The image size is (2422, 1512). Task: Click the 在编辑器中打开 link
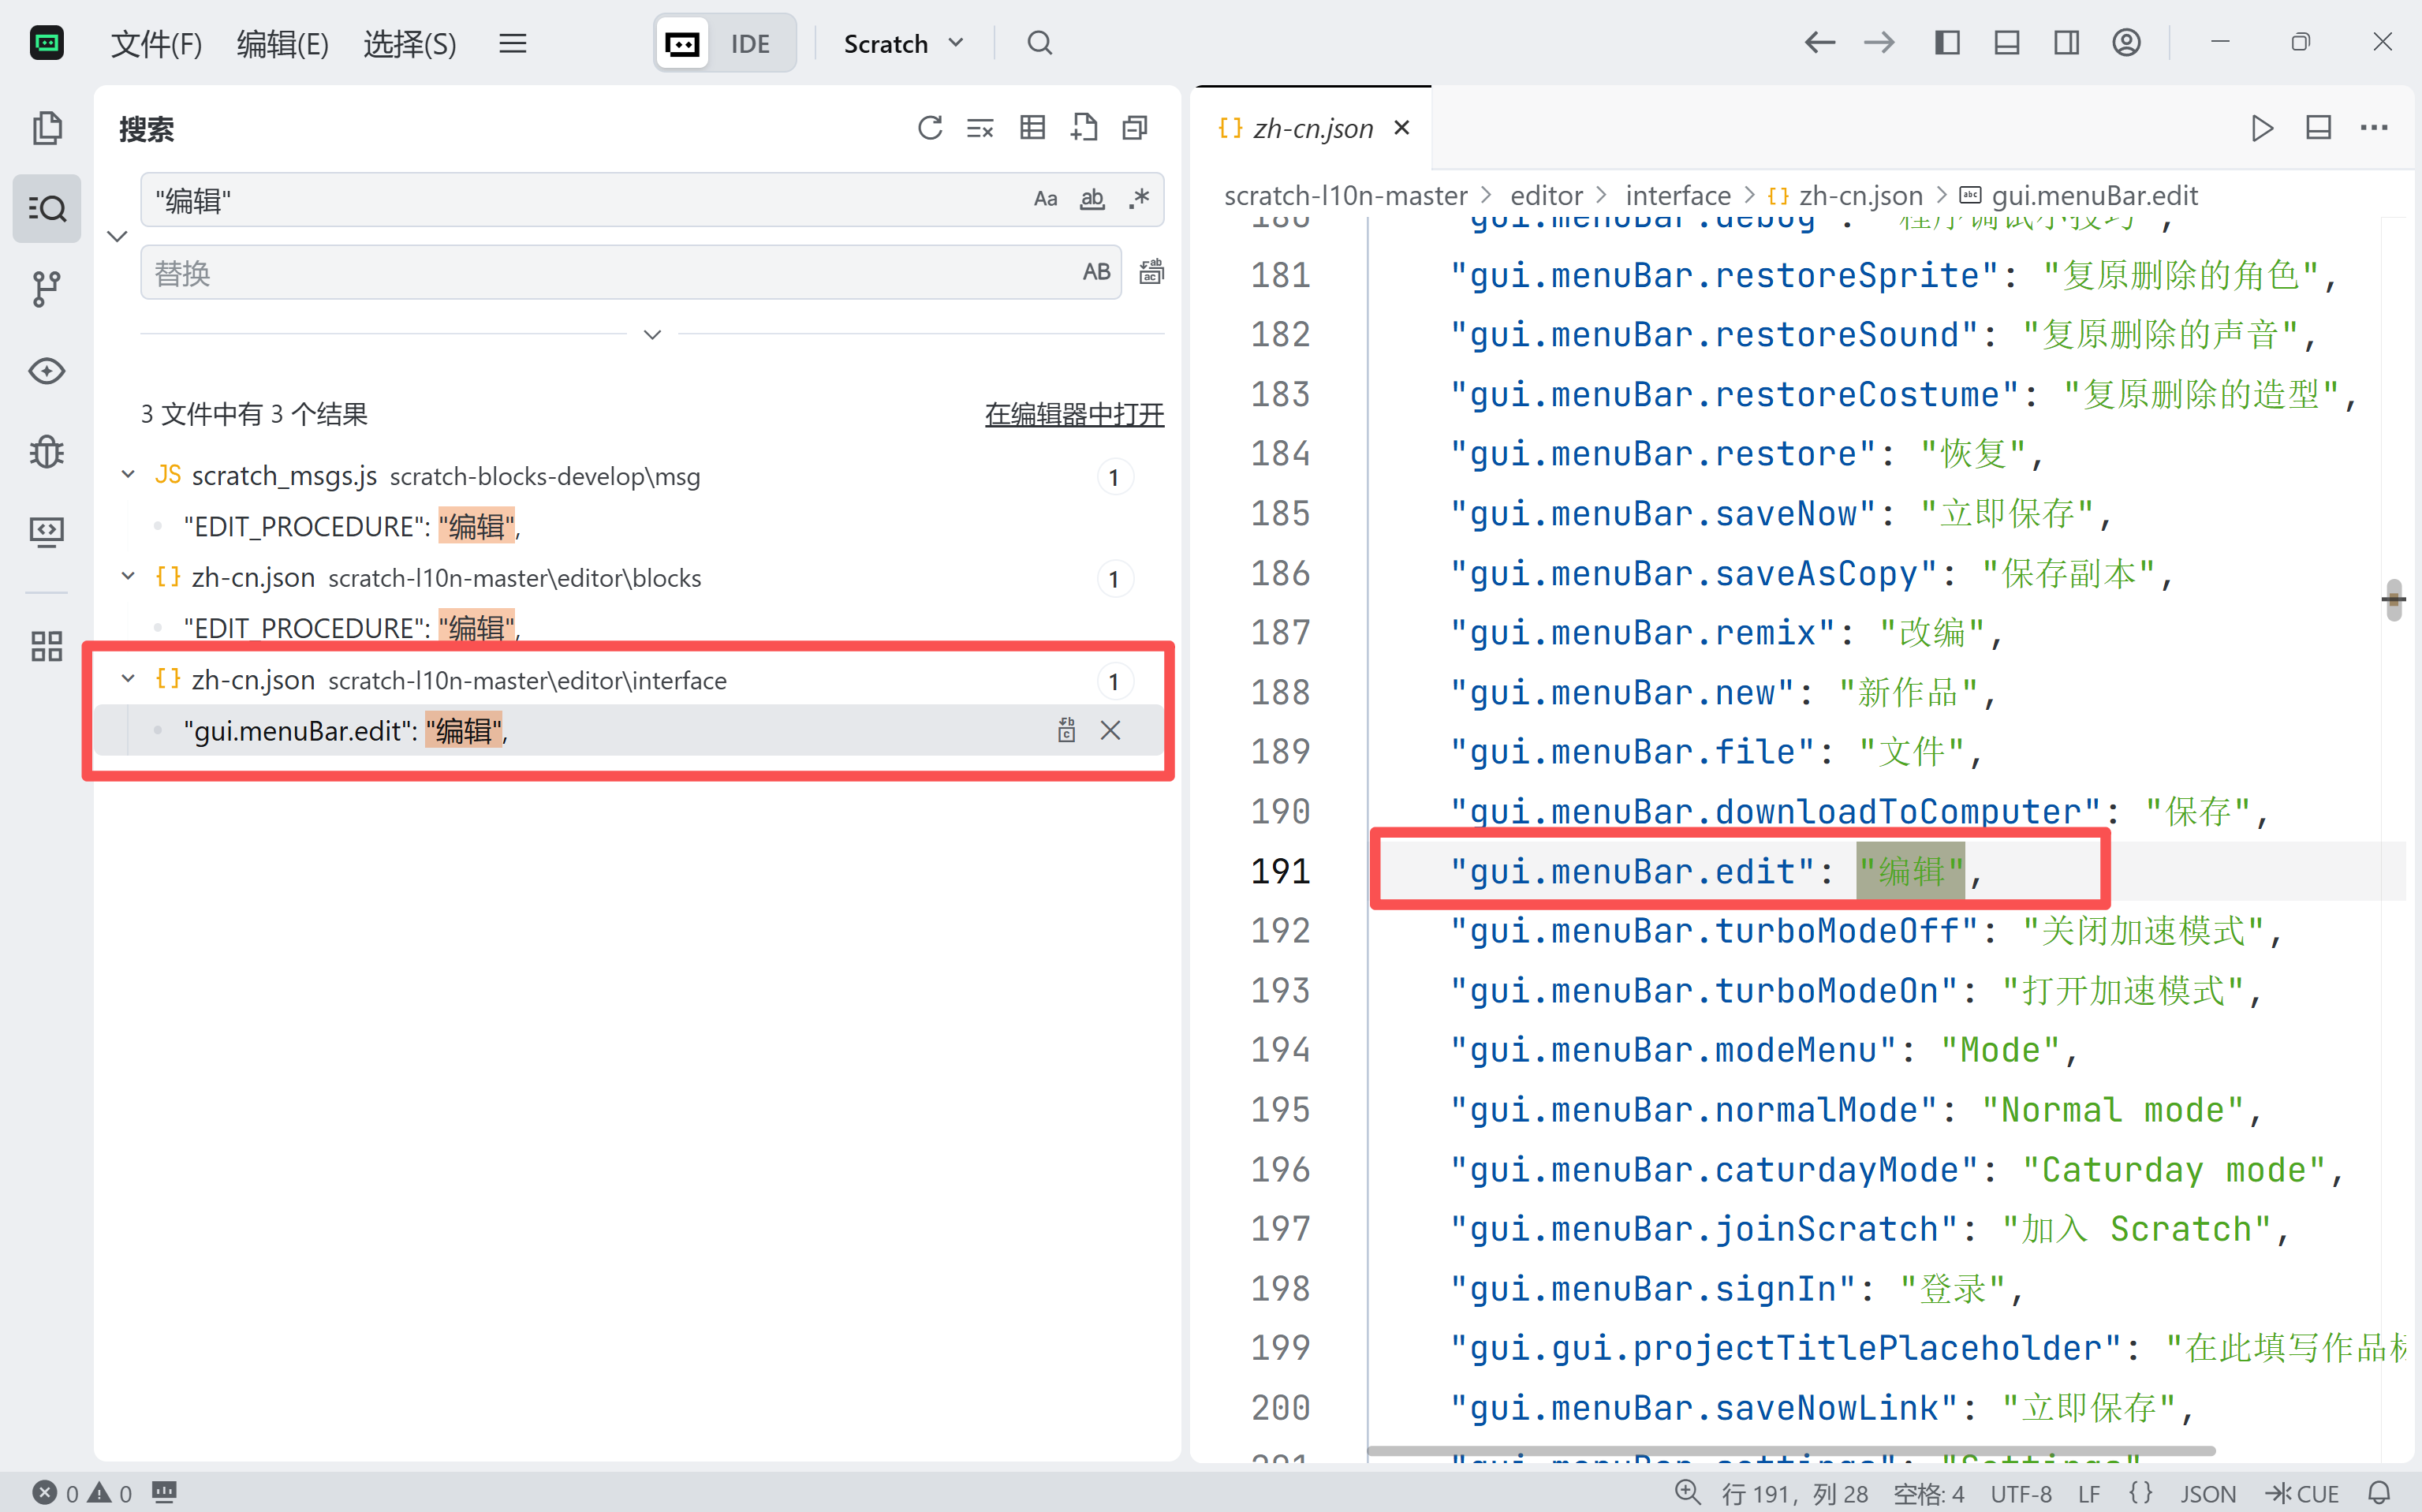point(1073,414)
